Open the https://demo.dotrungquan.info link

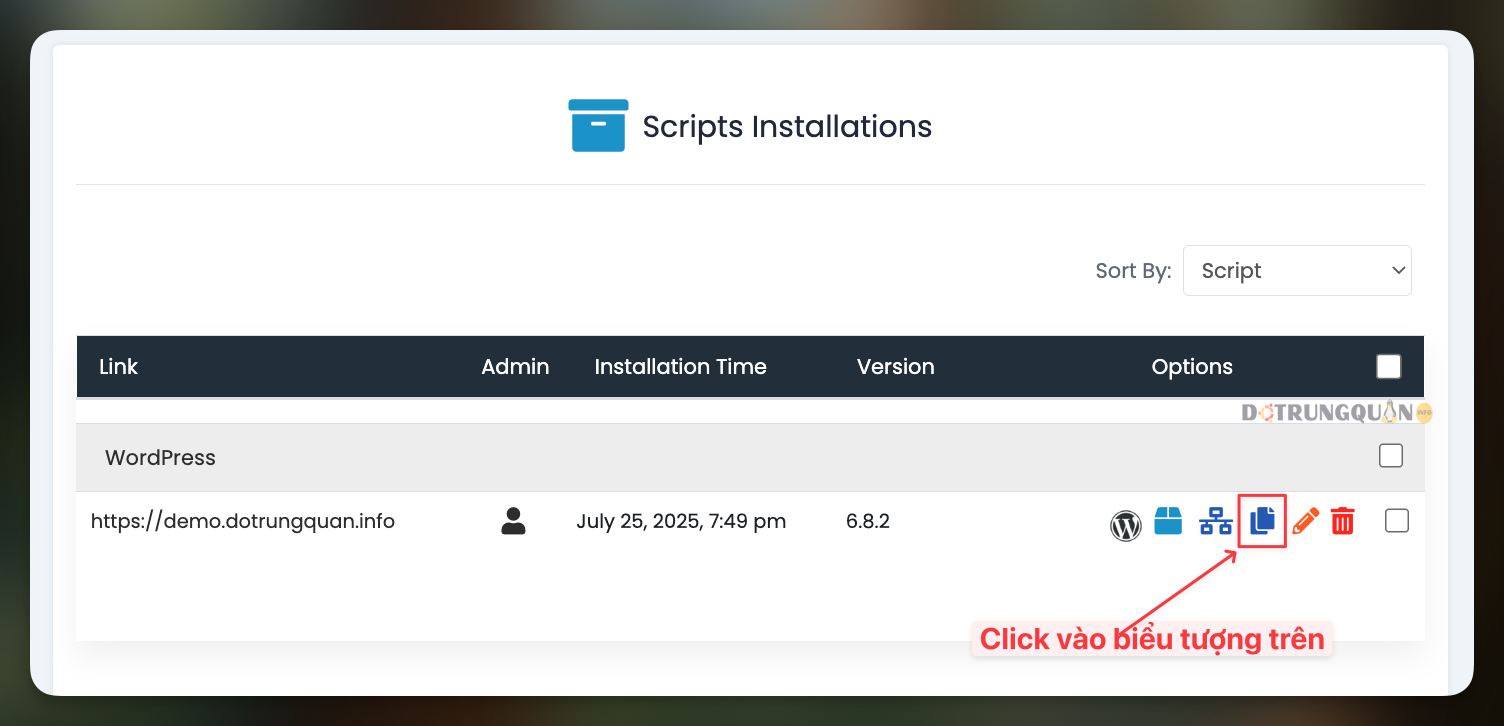(x=242, y=521)
